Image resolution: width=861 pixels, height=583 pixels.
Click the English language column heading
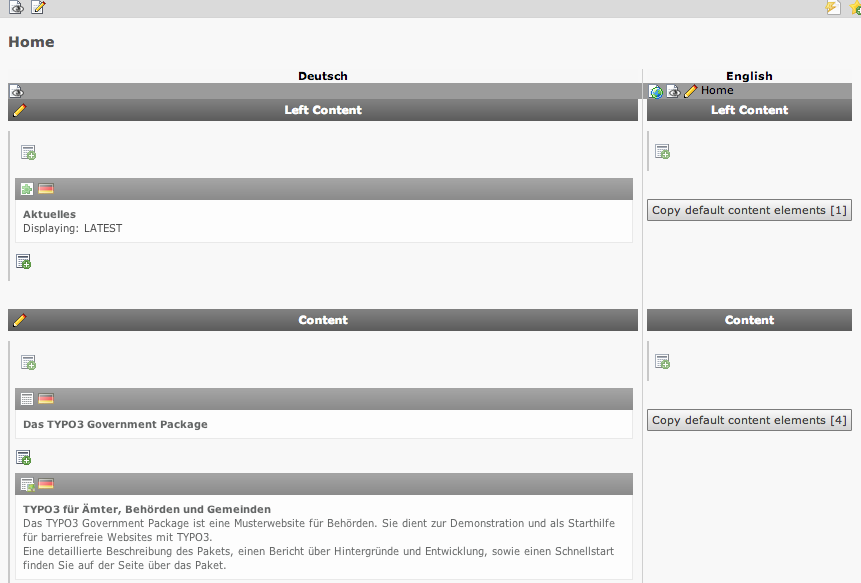coord(749,76)
